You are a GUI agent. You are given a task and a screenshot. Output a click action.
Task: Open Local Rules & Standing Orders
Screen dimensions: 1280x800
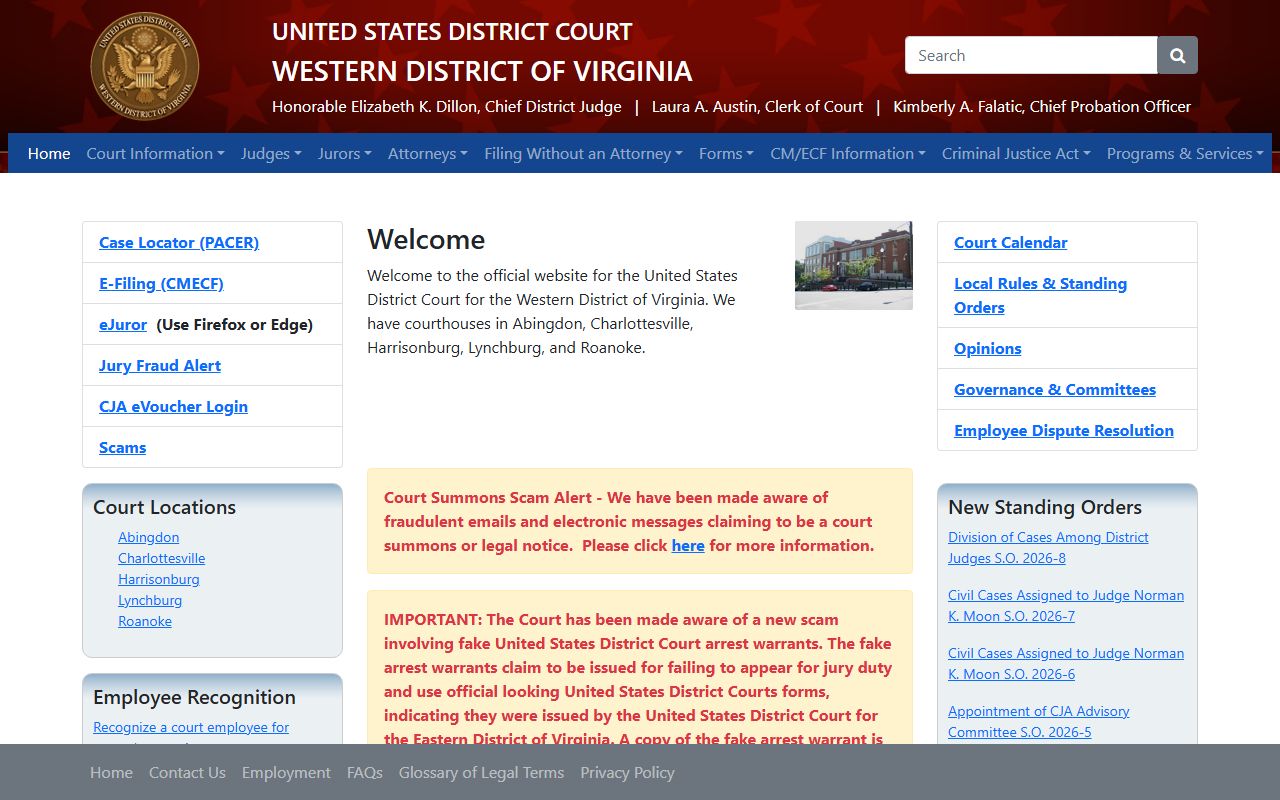pos(1040,295)
